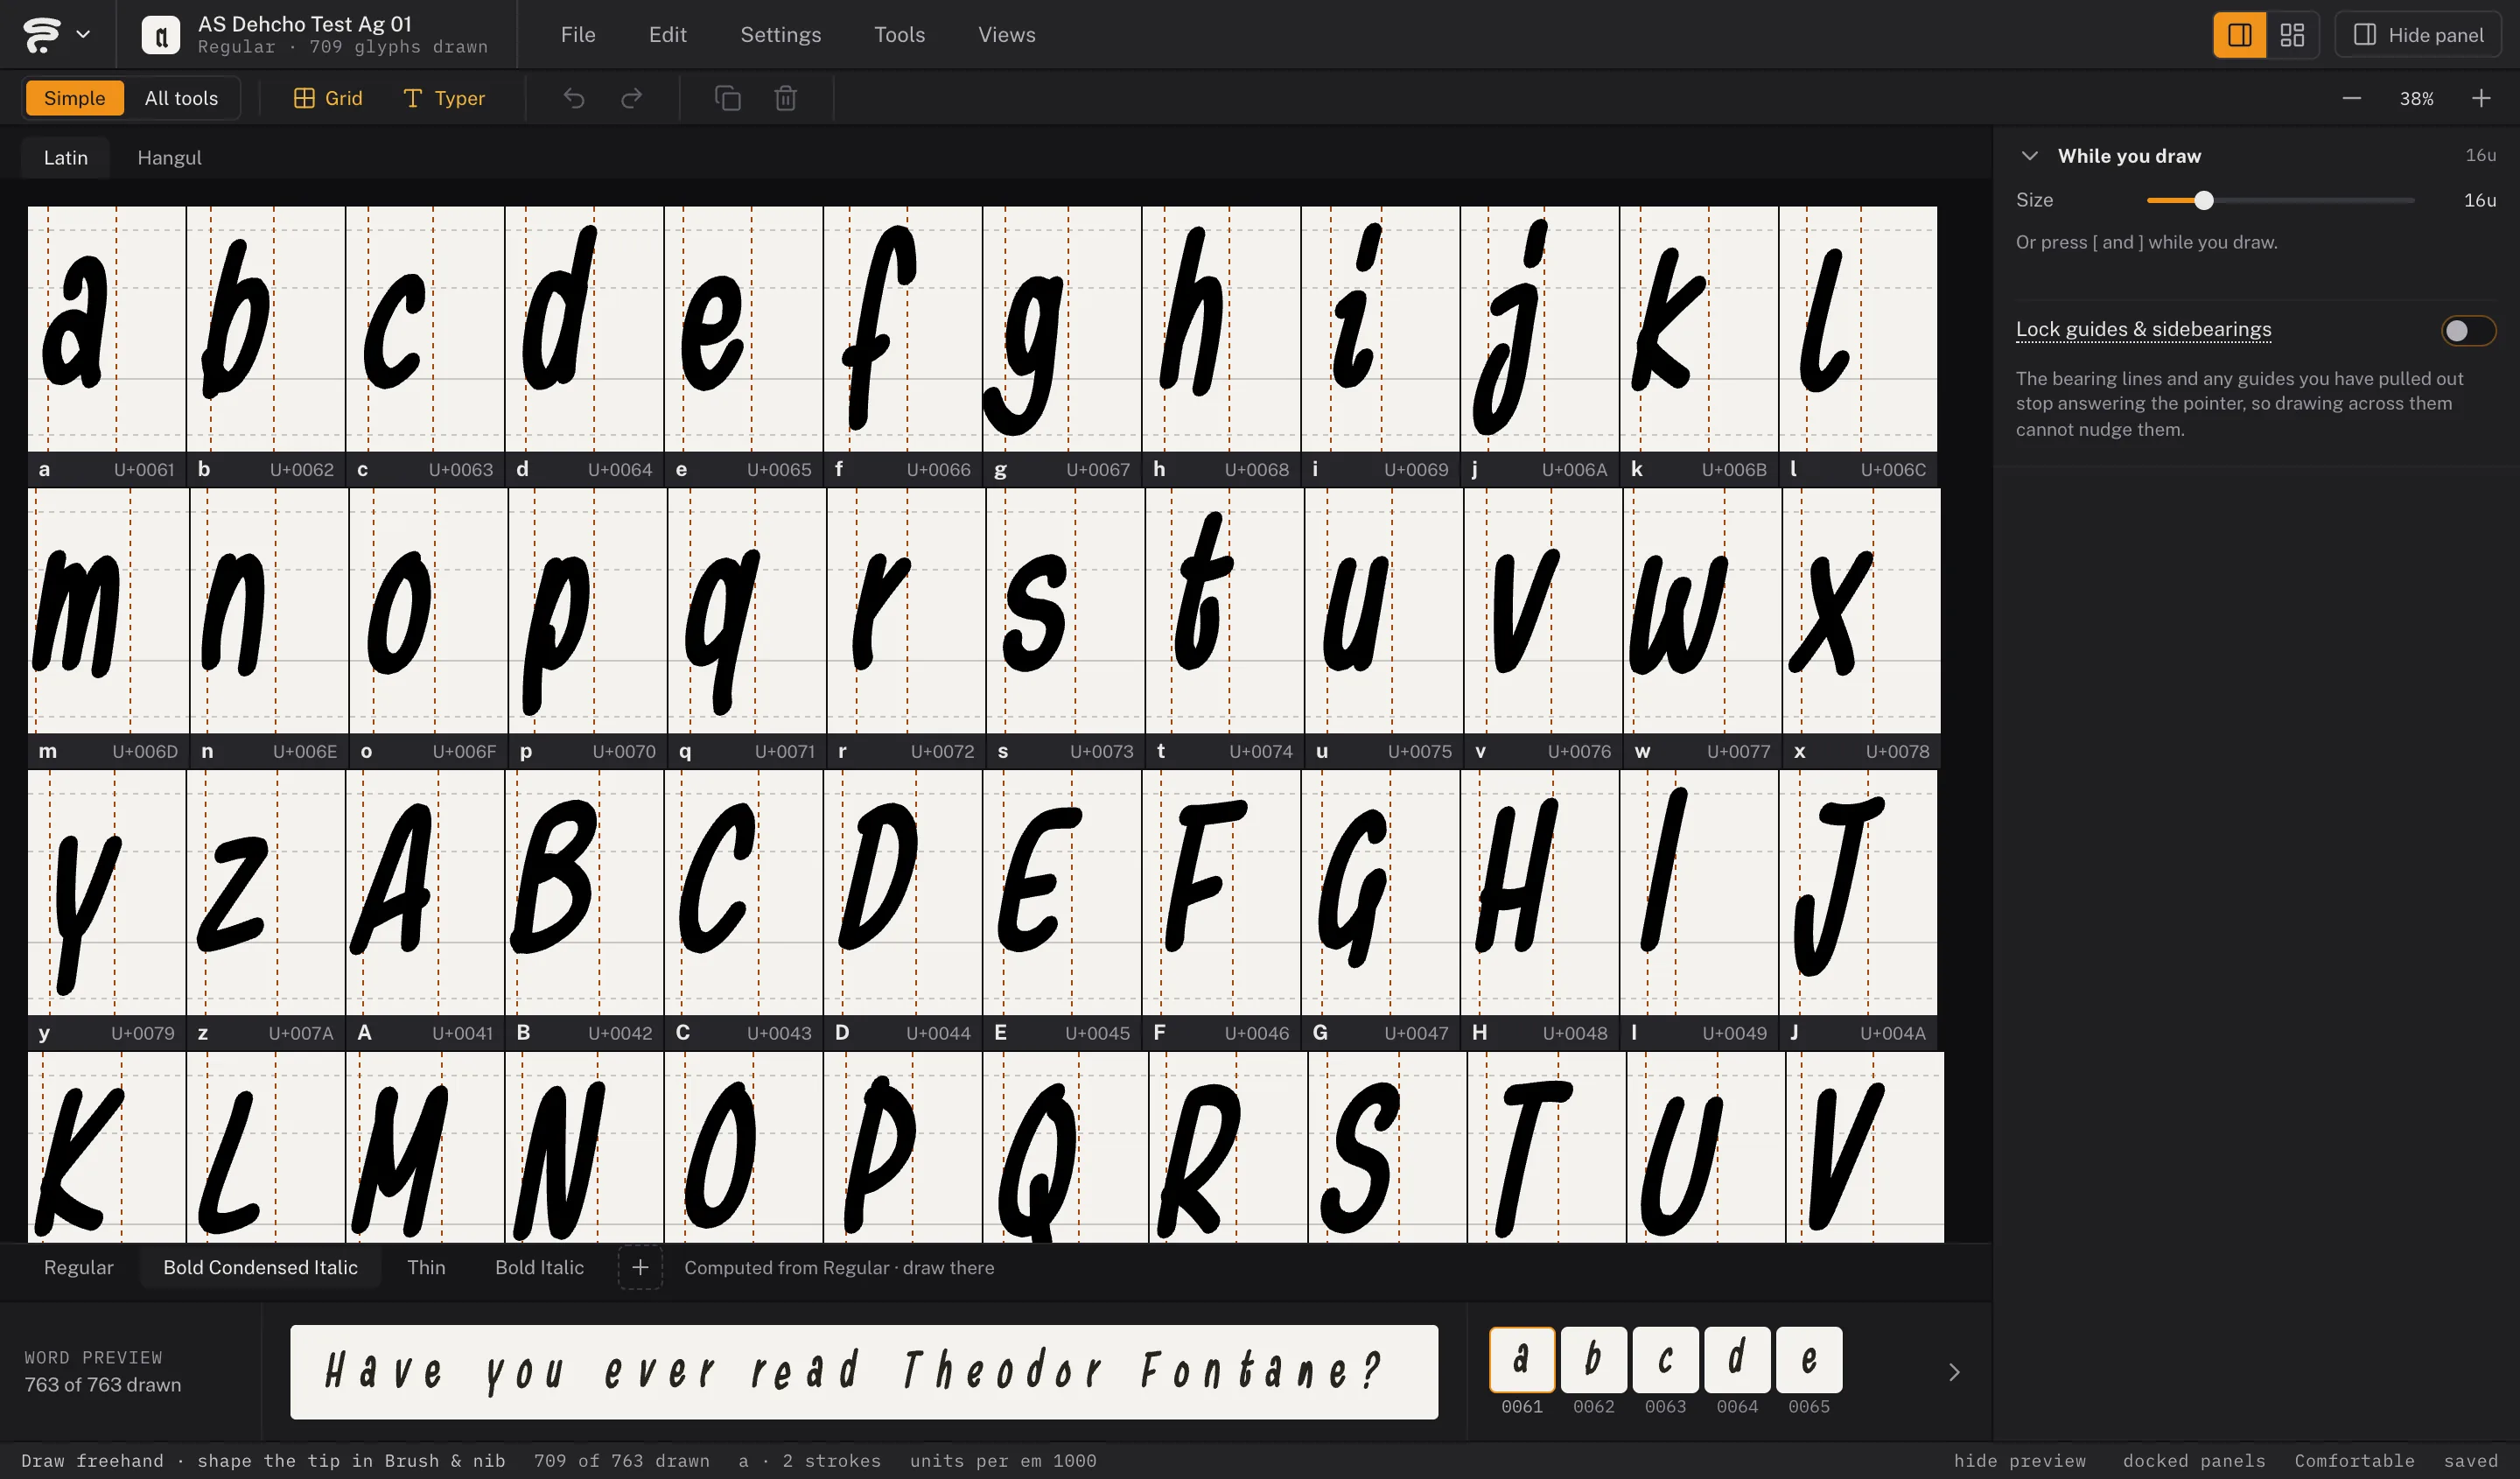Click the font file icon beside AS Dehcho
Image resolution: width=2520 pixels, height=1479 pixels.
(160, 35)
